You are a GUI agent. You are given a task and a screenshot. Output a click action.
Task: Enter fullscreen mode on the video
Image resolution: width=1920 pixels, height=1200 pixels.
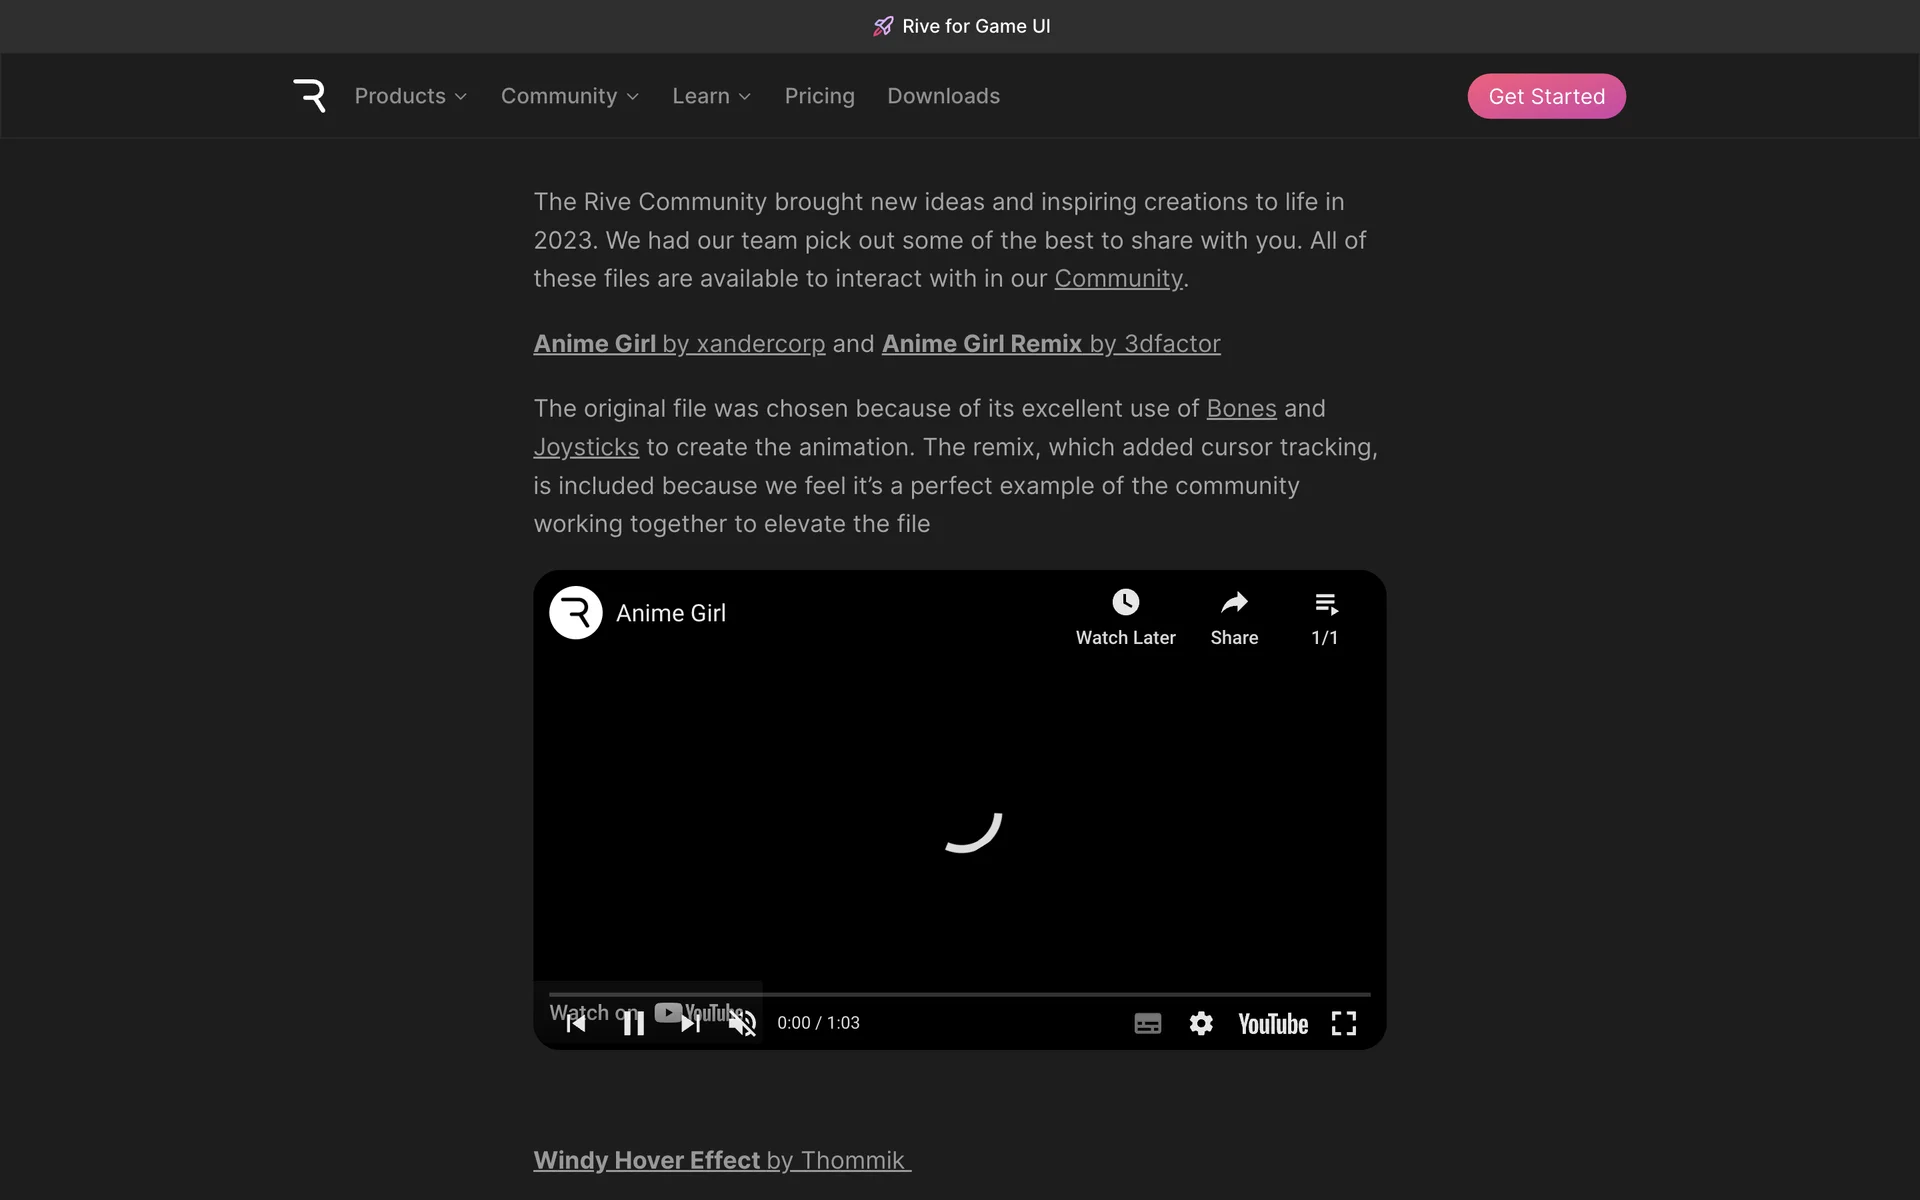coord(1343,1023)
